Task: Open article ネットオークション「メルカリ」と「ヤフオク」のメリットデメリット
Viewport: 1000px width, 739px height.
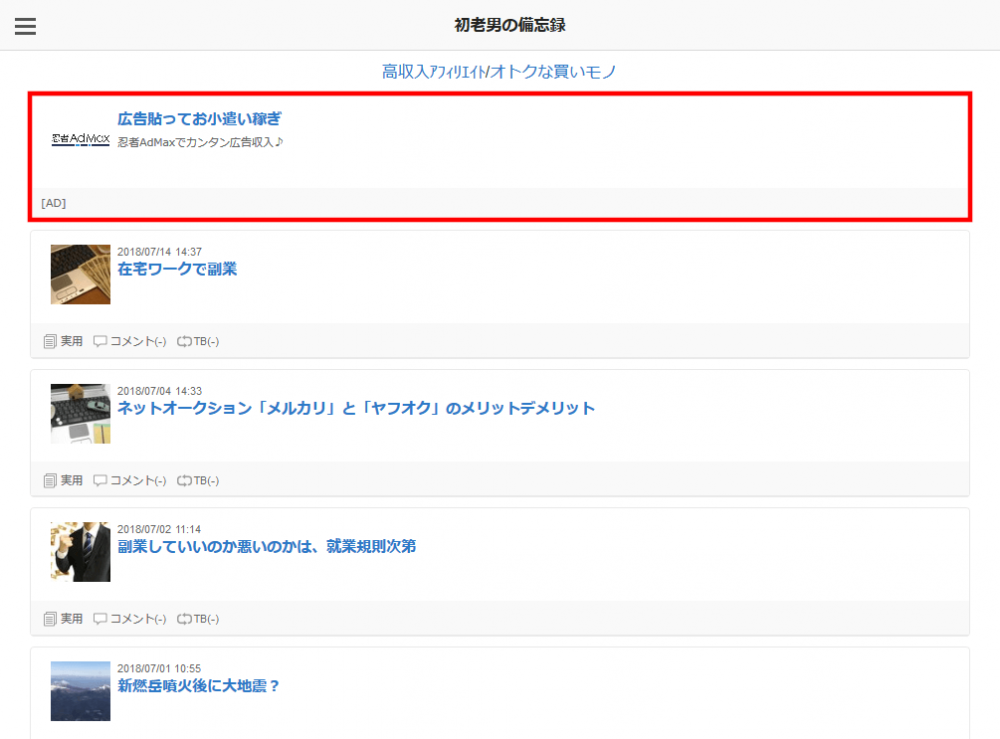Action: pos(356,408)
